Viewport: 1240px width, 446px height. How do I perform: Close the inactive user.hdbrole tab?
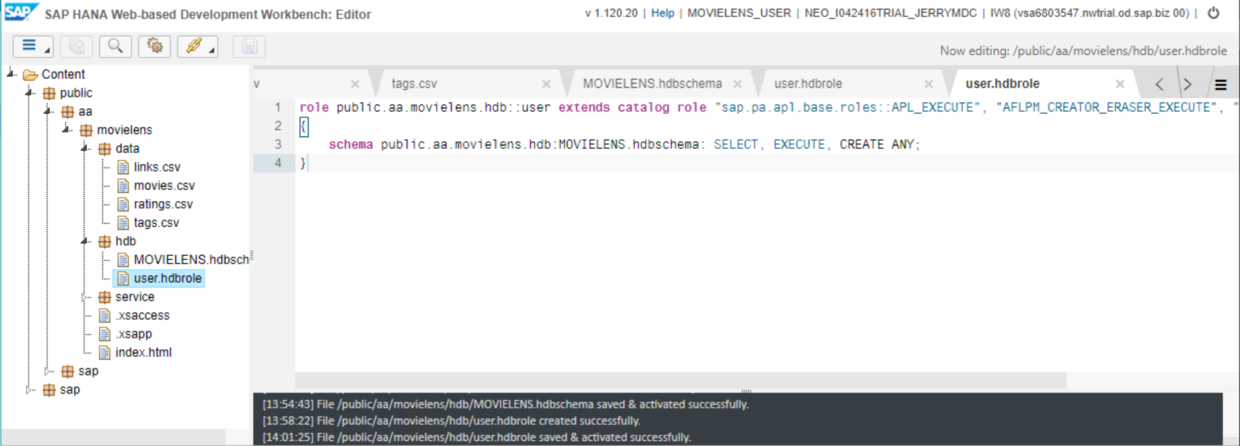[x=929, y=85]
